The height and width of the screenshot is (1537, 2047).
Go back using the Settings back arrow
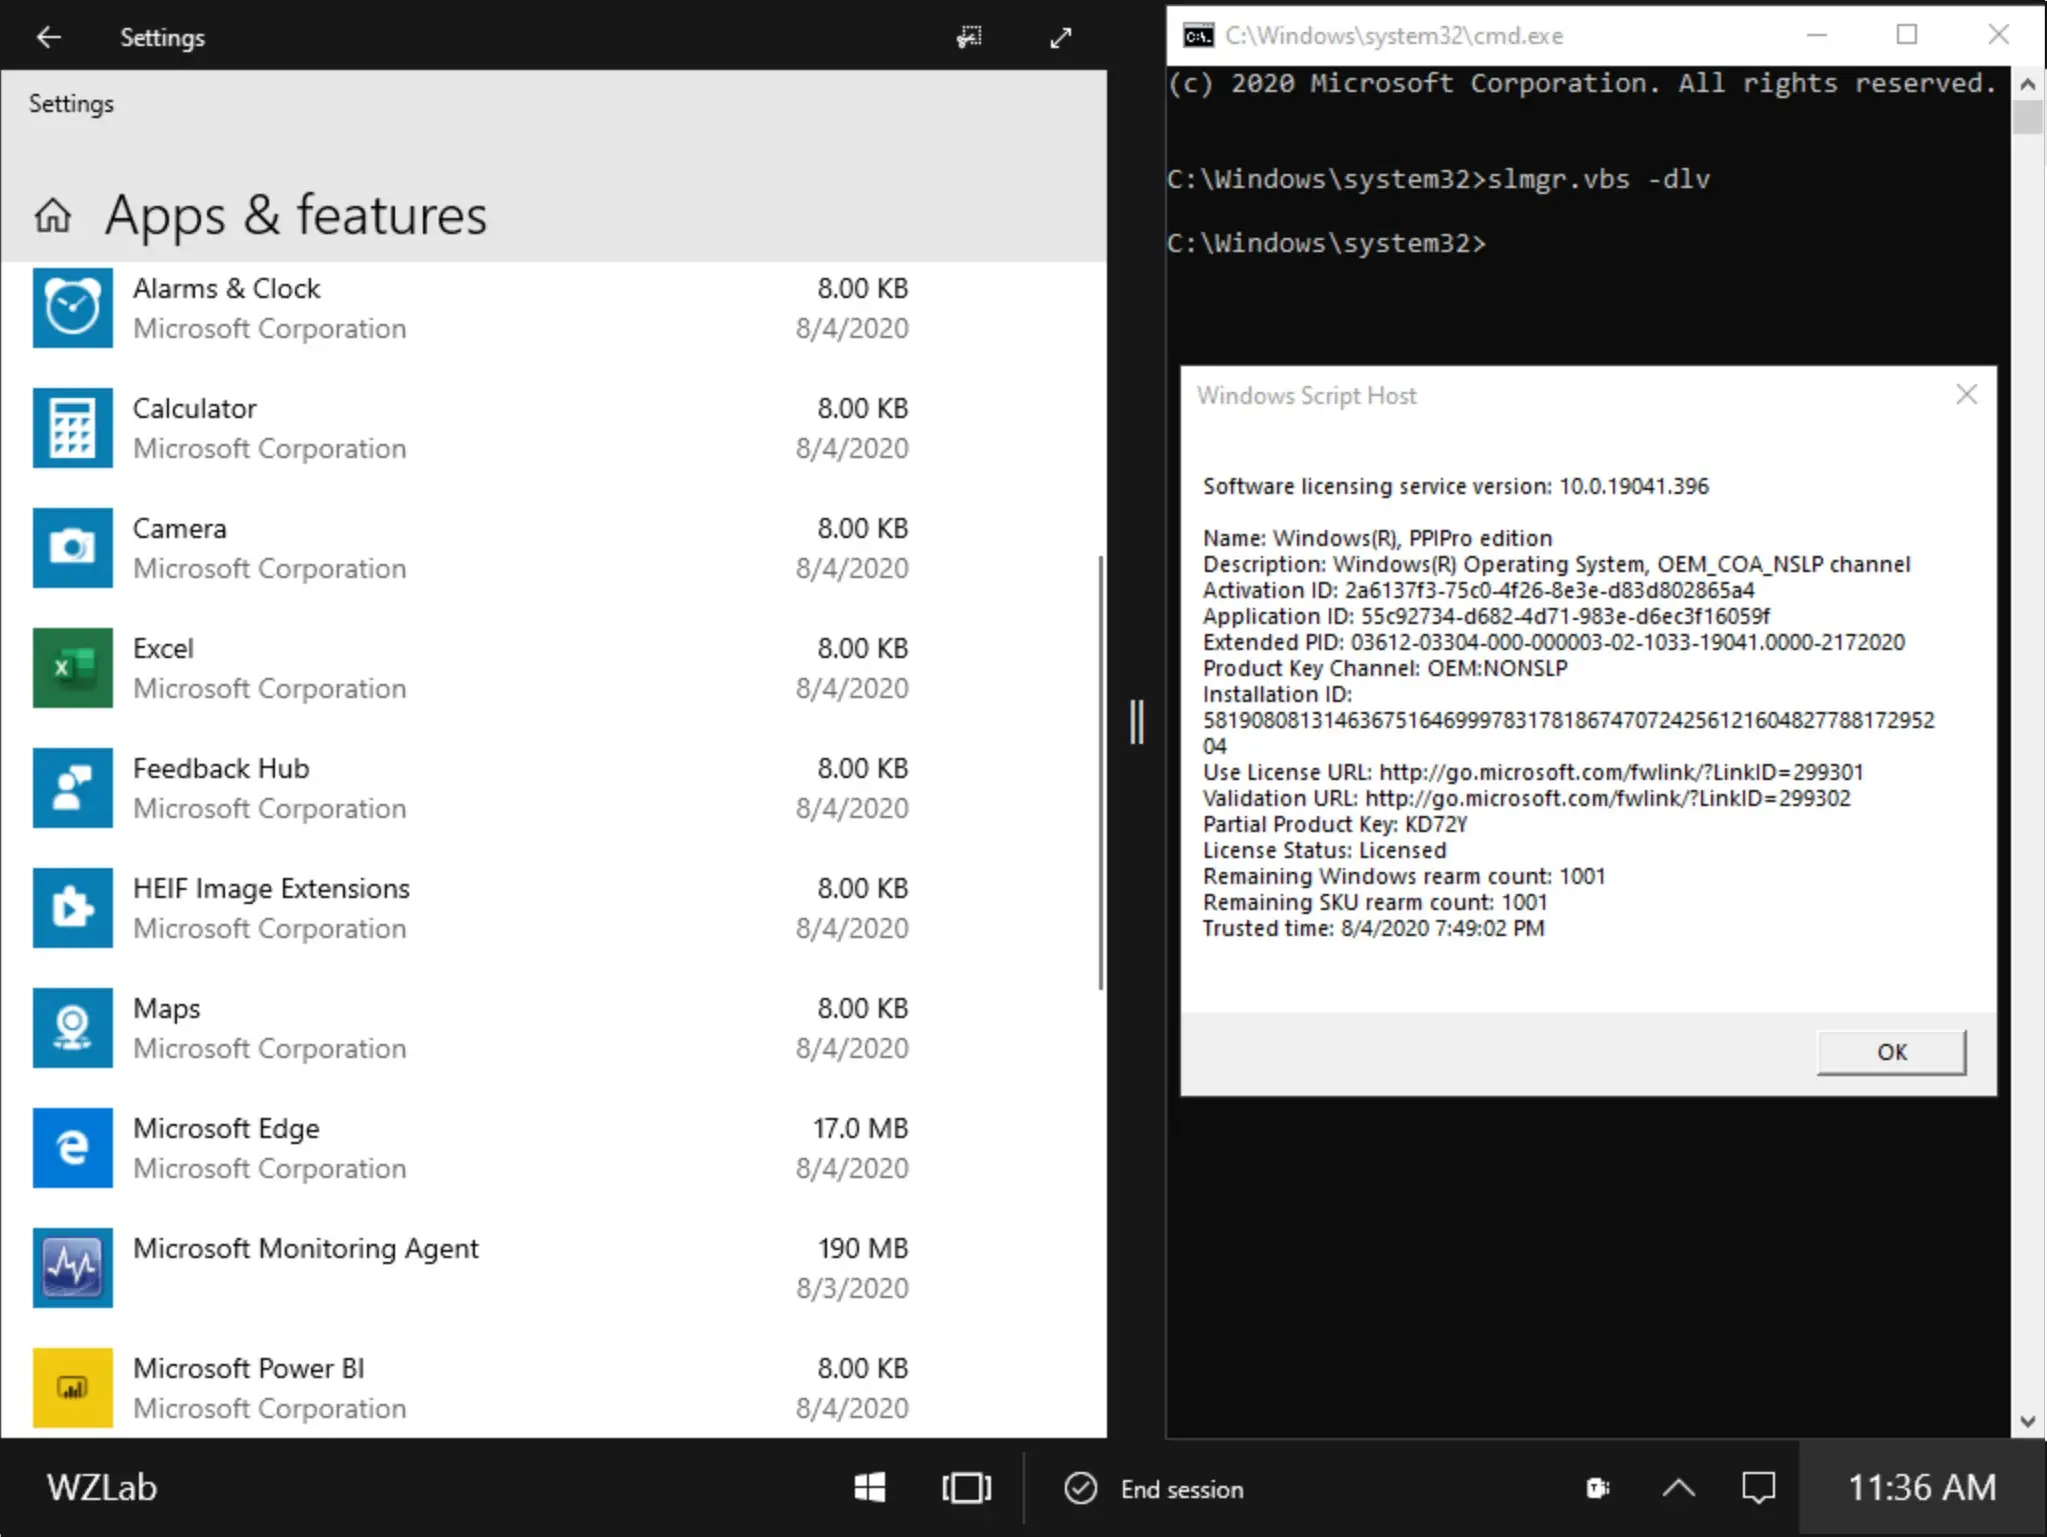click(48, 37)
